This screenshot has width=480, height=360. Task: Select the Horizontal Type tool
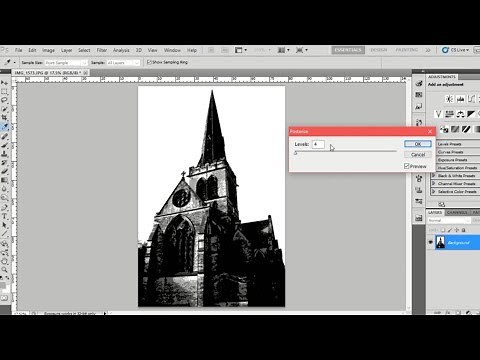click(4, 216)
